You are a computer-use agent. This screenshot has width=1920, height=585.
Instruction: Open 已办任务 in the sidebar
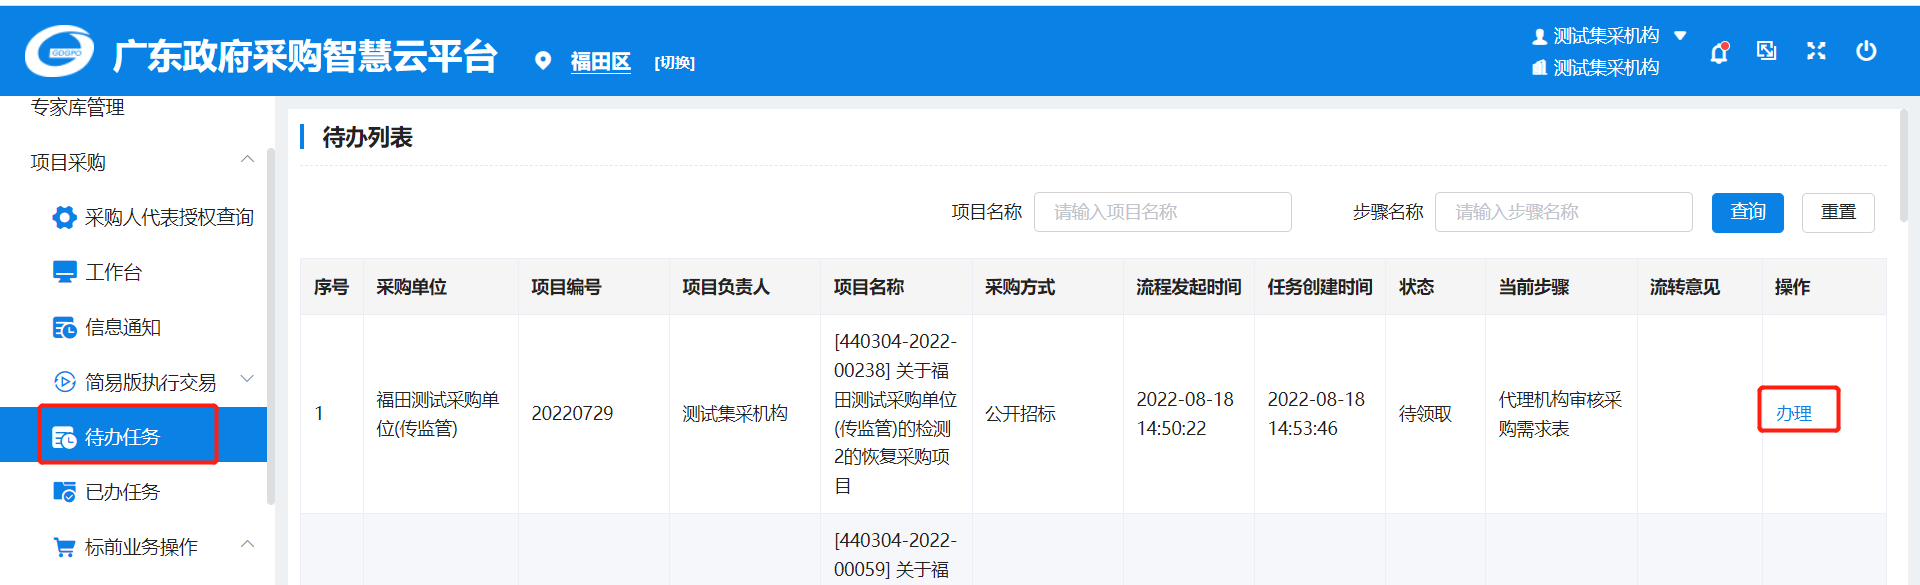pos(122,492)
